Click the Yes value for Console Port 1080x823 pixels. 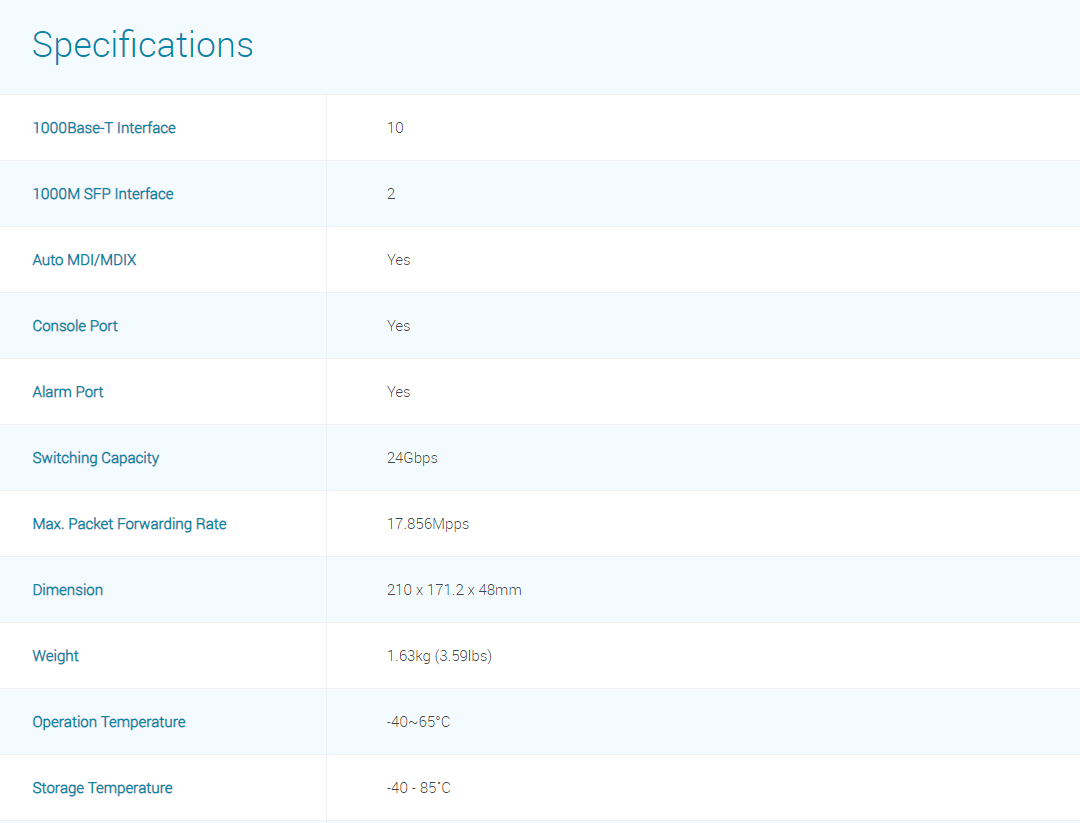click(398, 326)
